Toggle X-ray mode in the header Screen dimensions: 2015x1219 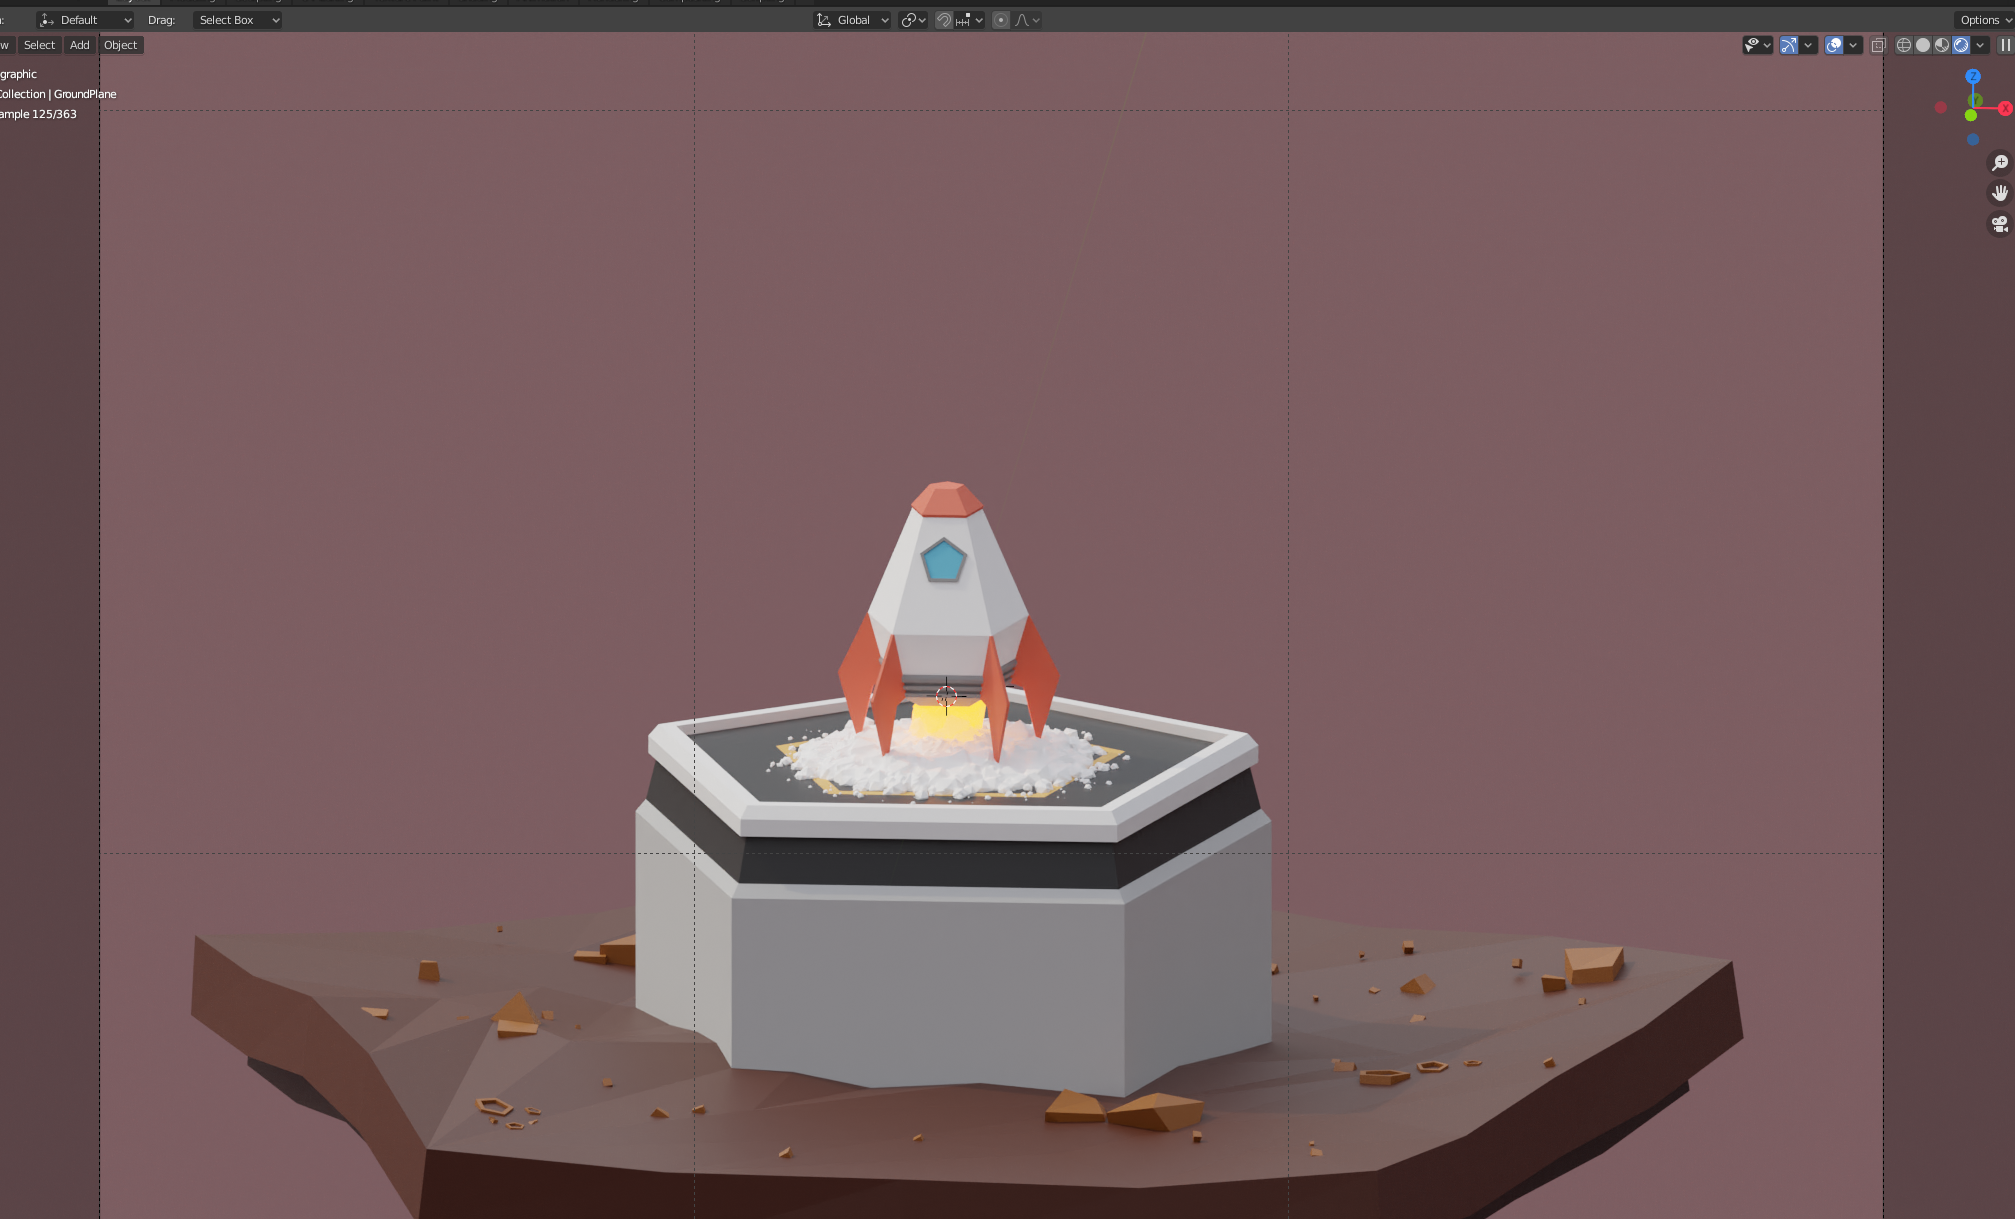pyautogui.click(x=1878, y=45)
